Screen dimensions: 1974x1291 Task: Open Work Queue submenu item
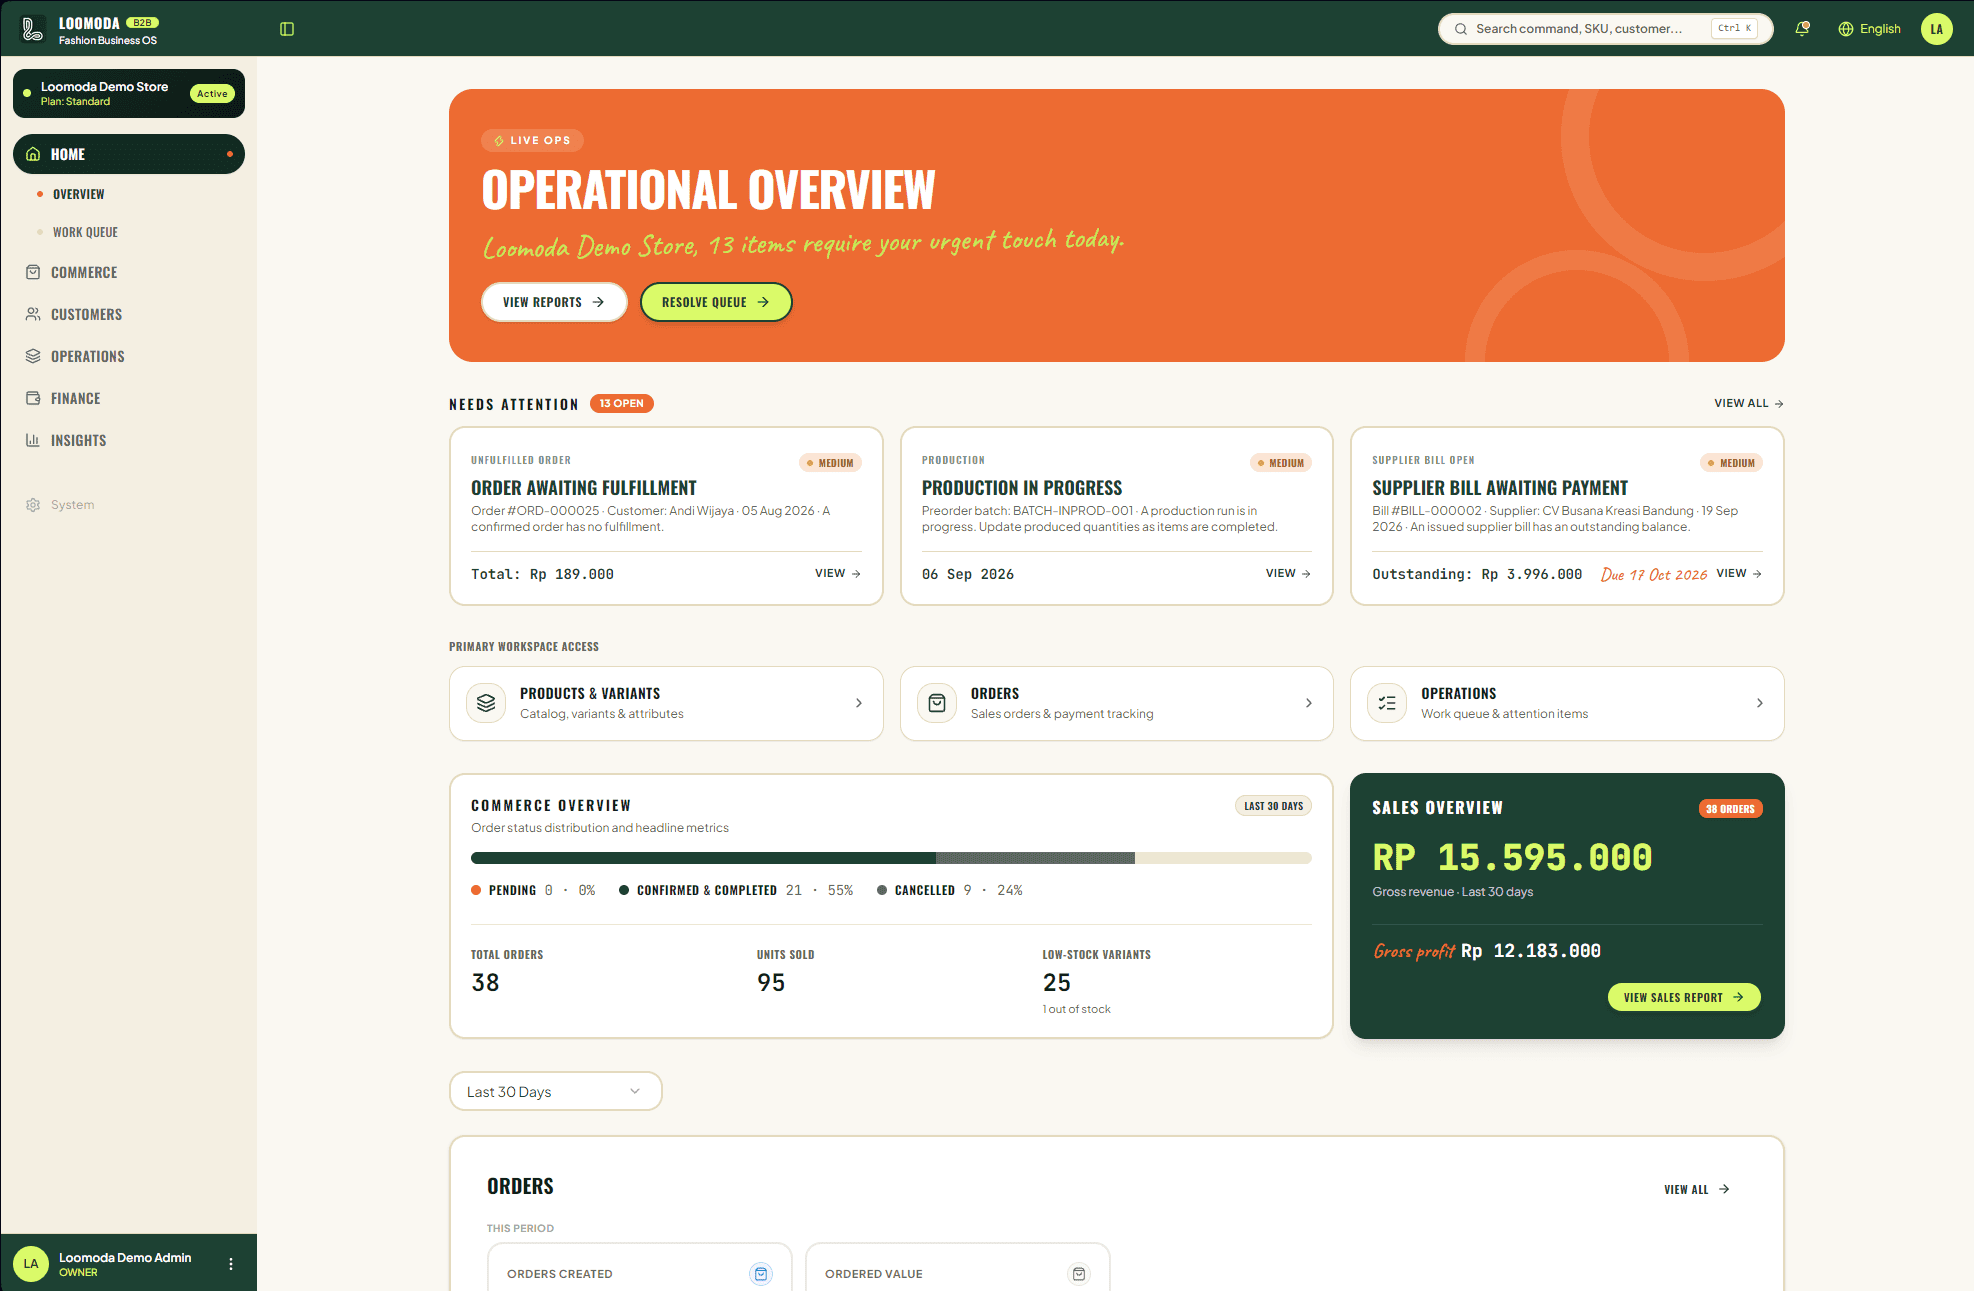click(85, 232)
